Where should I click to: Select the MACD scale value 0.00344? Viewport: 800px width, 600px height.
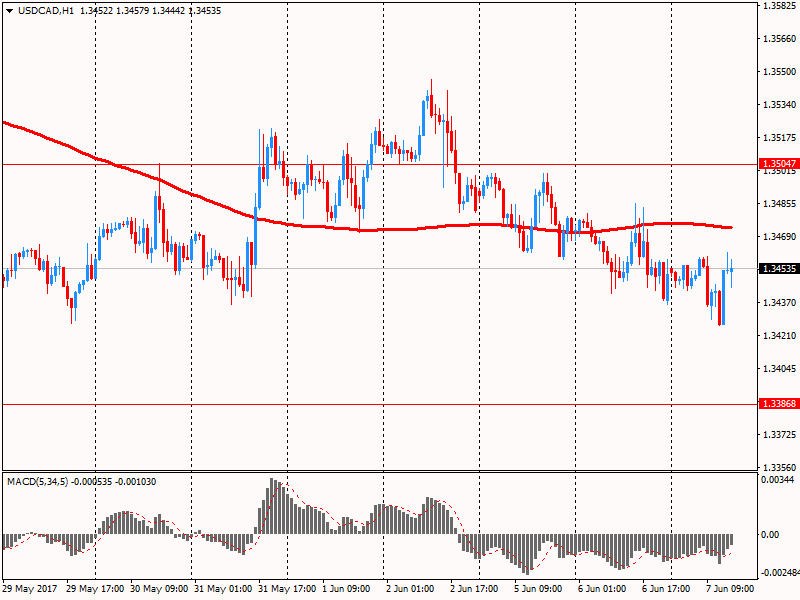click(x=778, y=480)
